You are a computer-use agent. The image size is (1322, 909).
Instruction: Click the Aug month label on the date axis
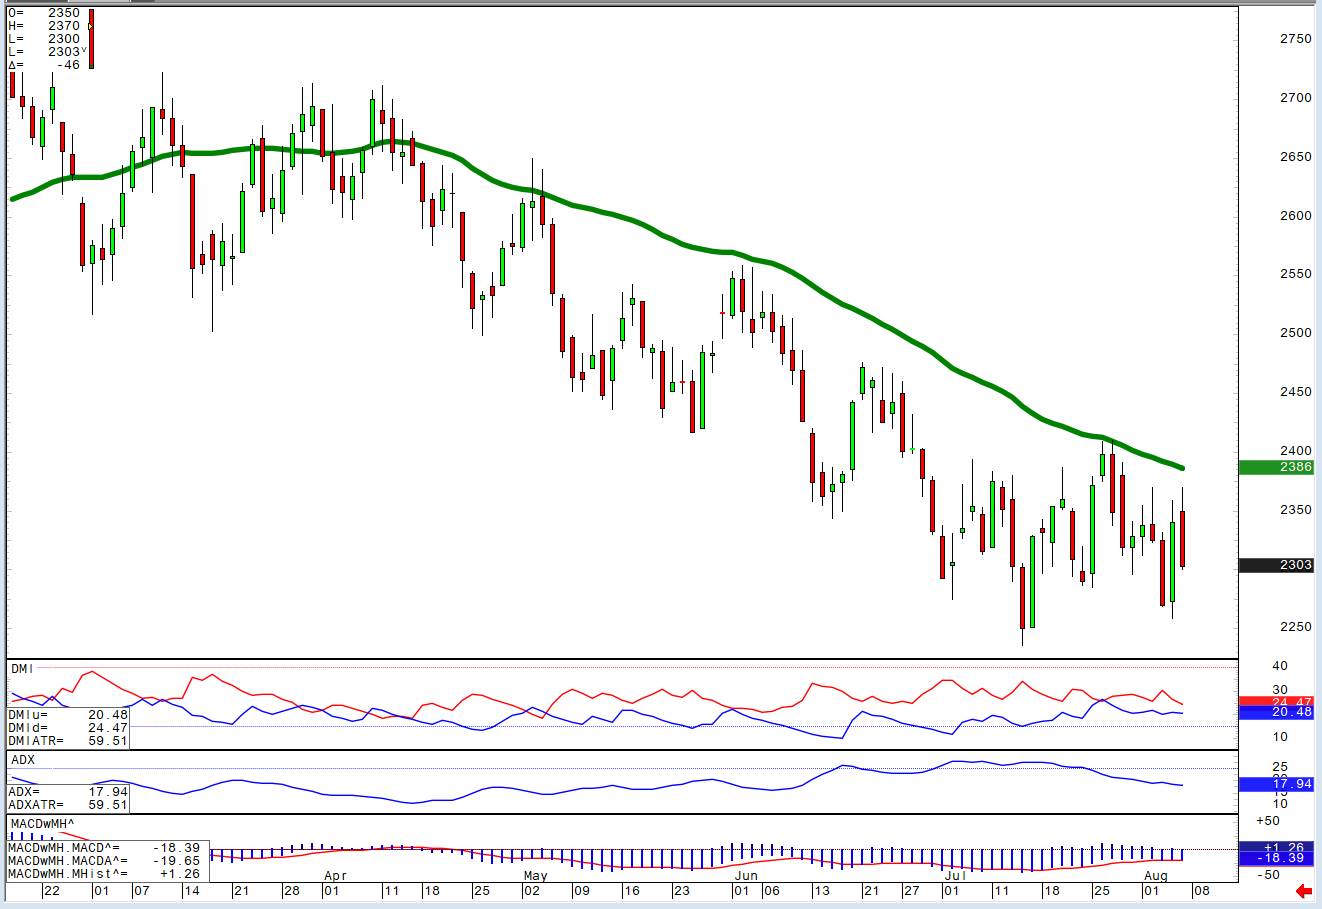pyautogui.click(x=1155, y=875)
